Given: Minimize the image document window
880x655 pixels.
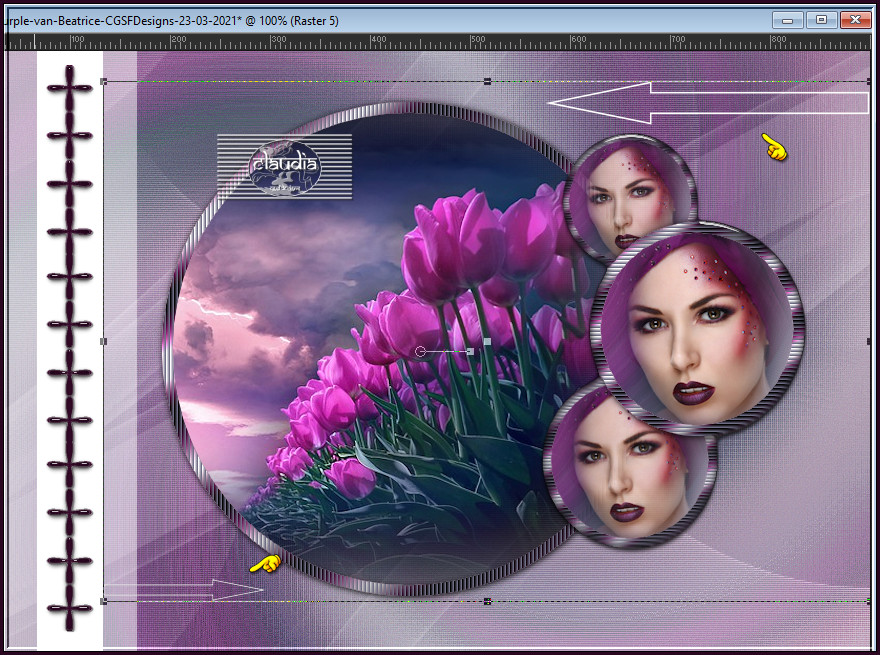Looking at the screenshot, I should click(x=787, y=20).
